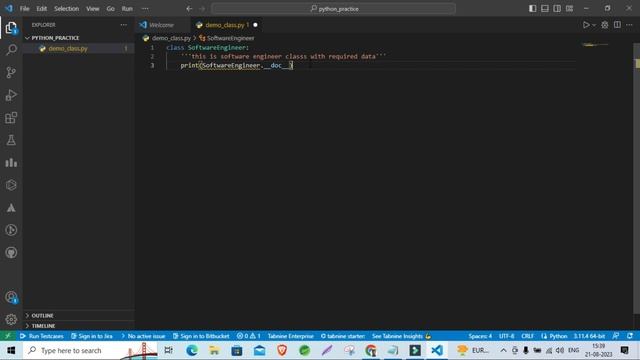Screen dimensions: 640x360
Task: Open the Extensions view
Action: pyautogui.click(x=11, y=118)
